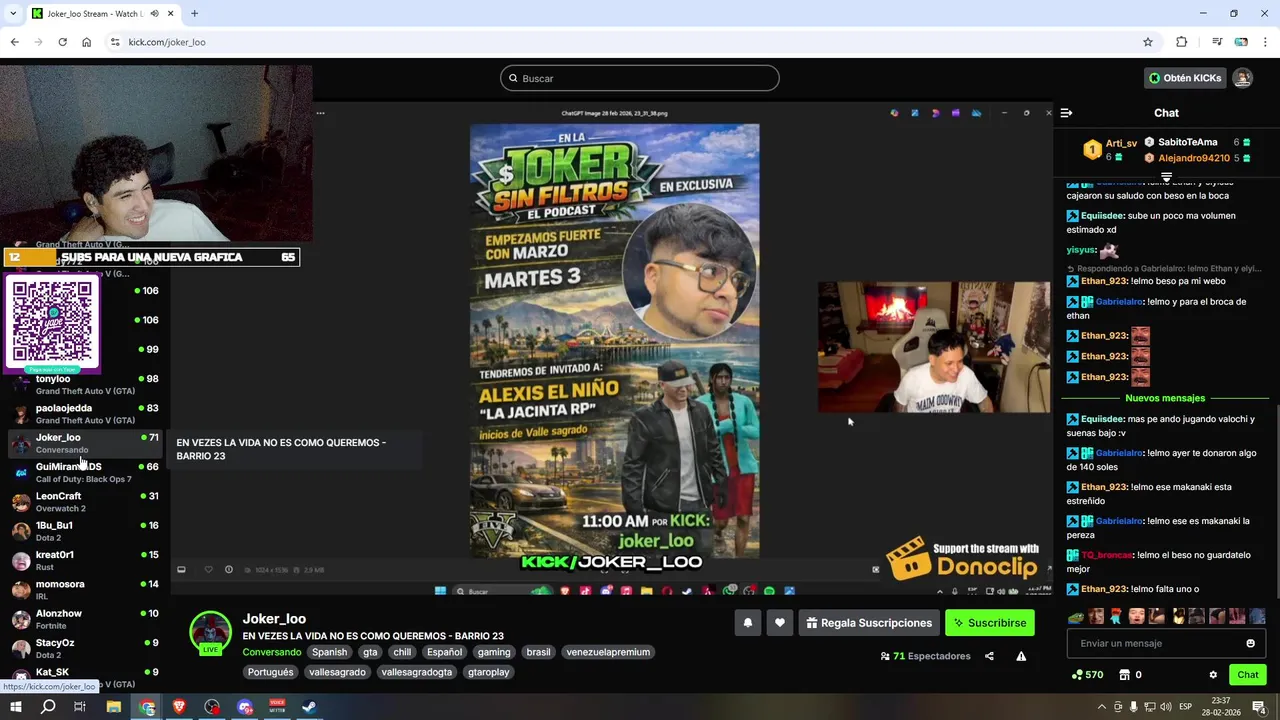The height and width of the screenshot is (720, 1280).
Task: Open Joker_loo channel in sidebar
Action: point(84,443)
